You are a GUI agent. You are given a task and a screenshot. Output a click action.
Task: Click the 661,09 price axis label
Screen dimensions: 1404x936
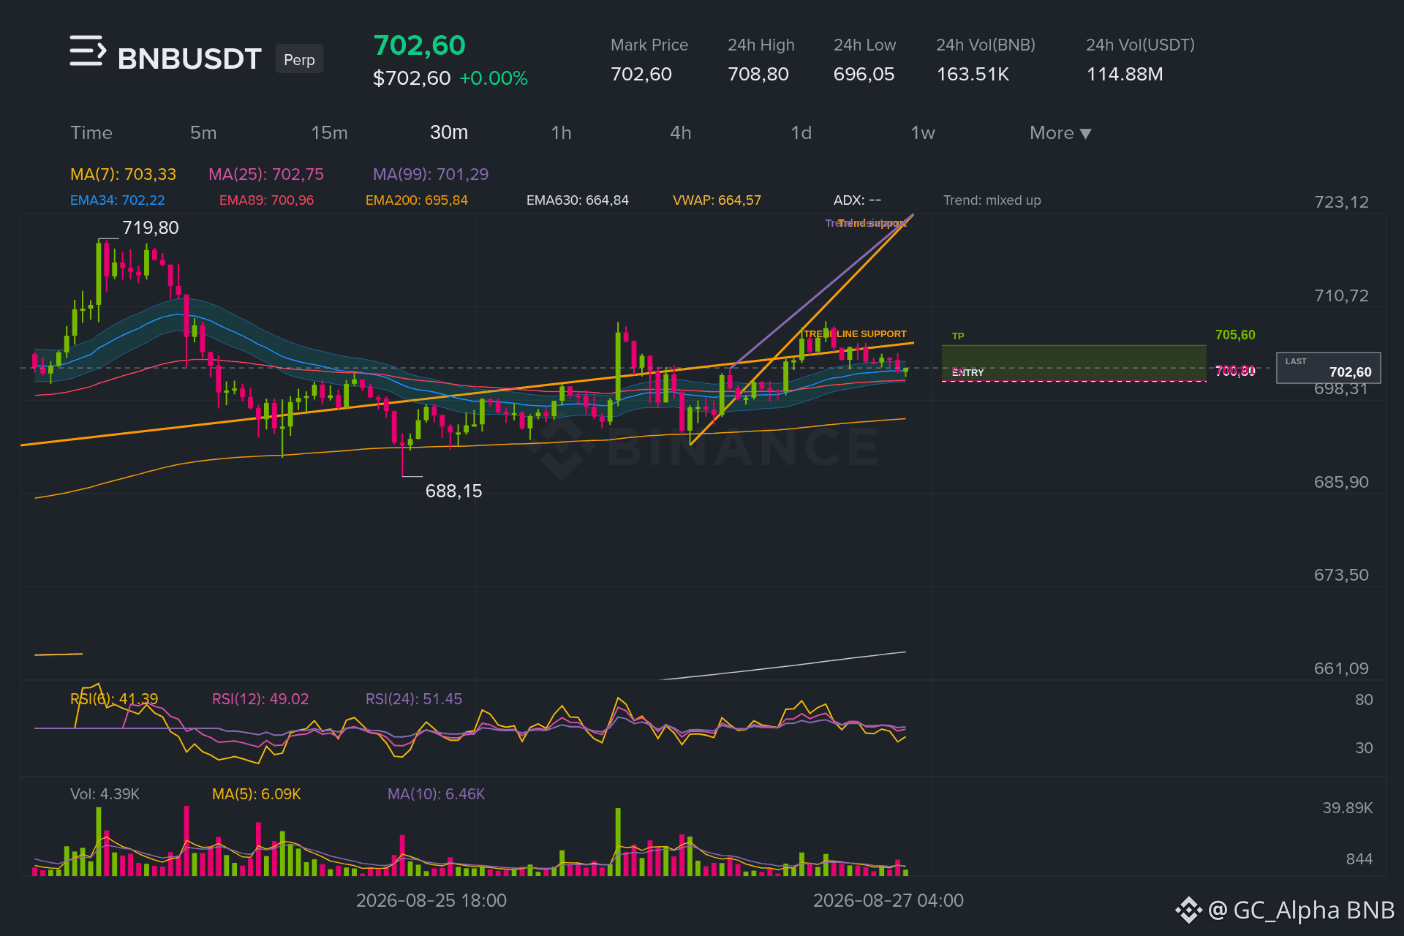pos(1341,669)
